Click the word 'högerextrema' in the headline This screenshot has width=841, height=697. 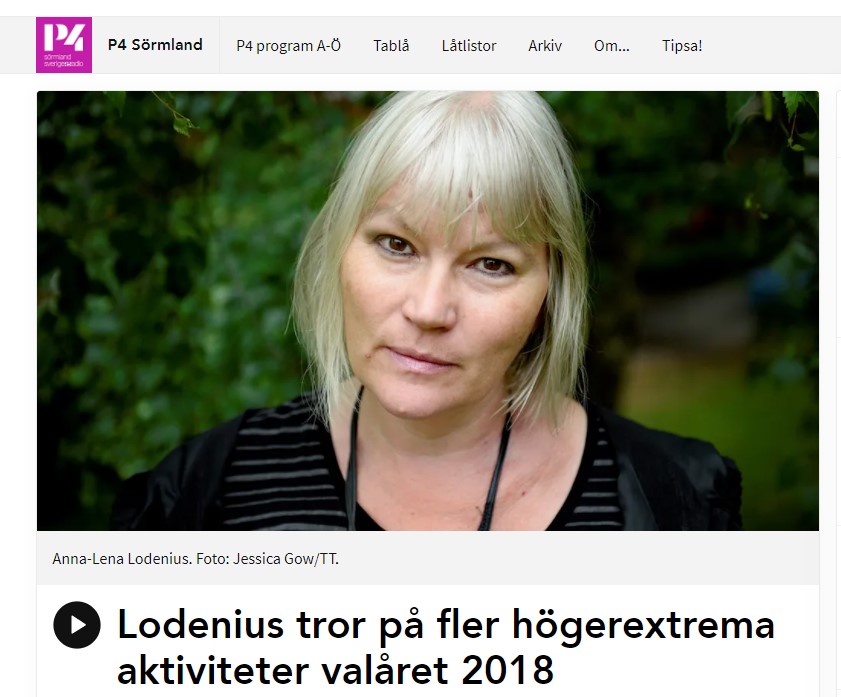click(x=643, y=626)
